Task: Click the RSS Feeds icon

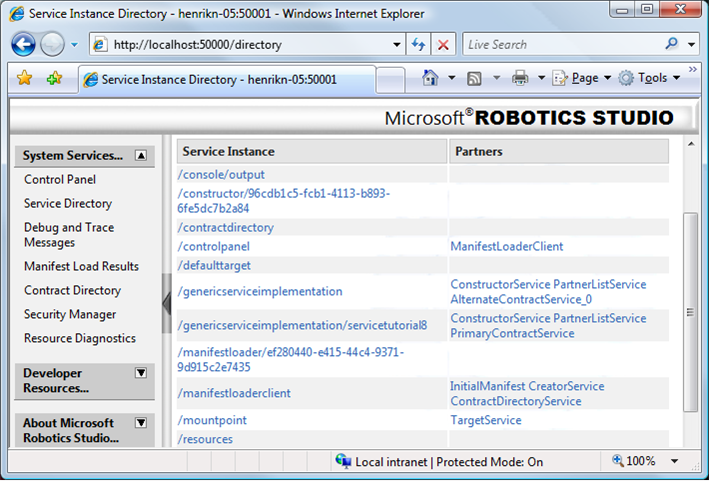Action: coord(475,78)
